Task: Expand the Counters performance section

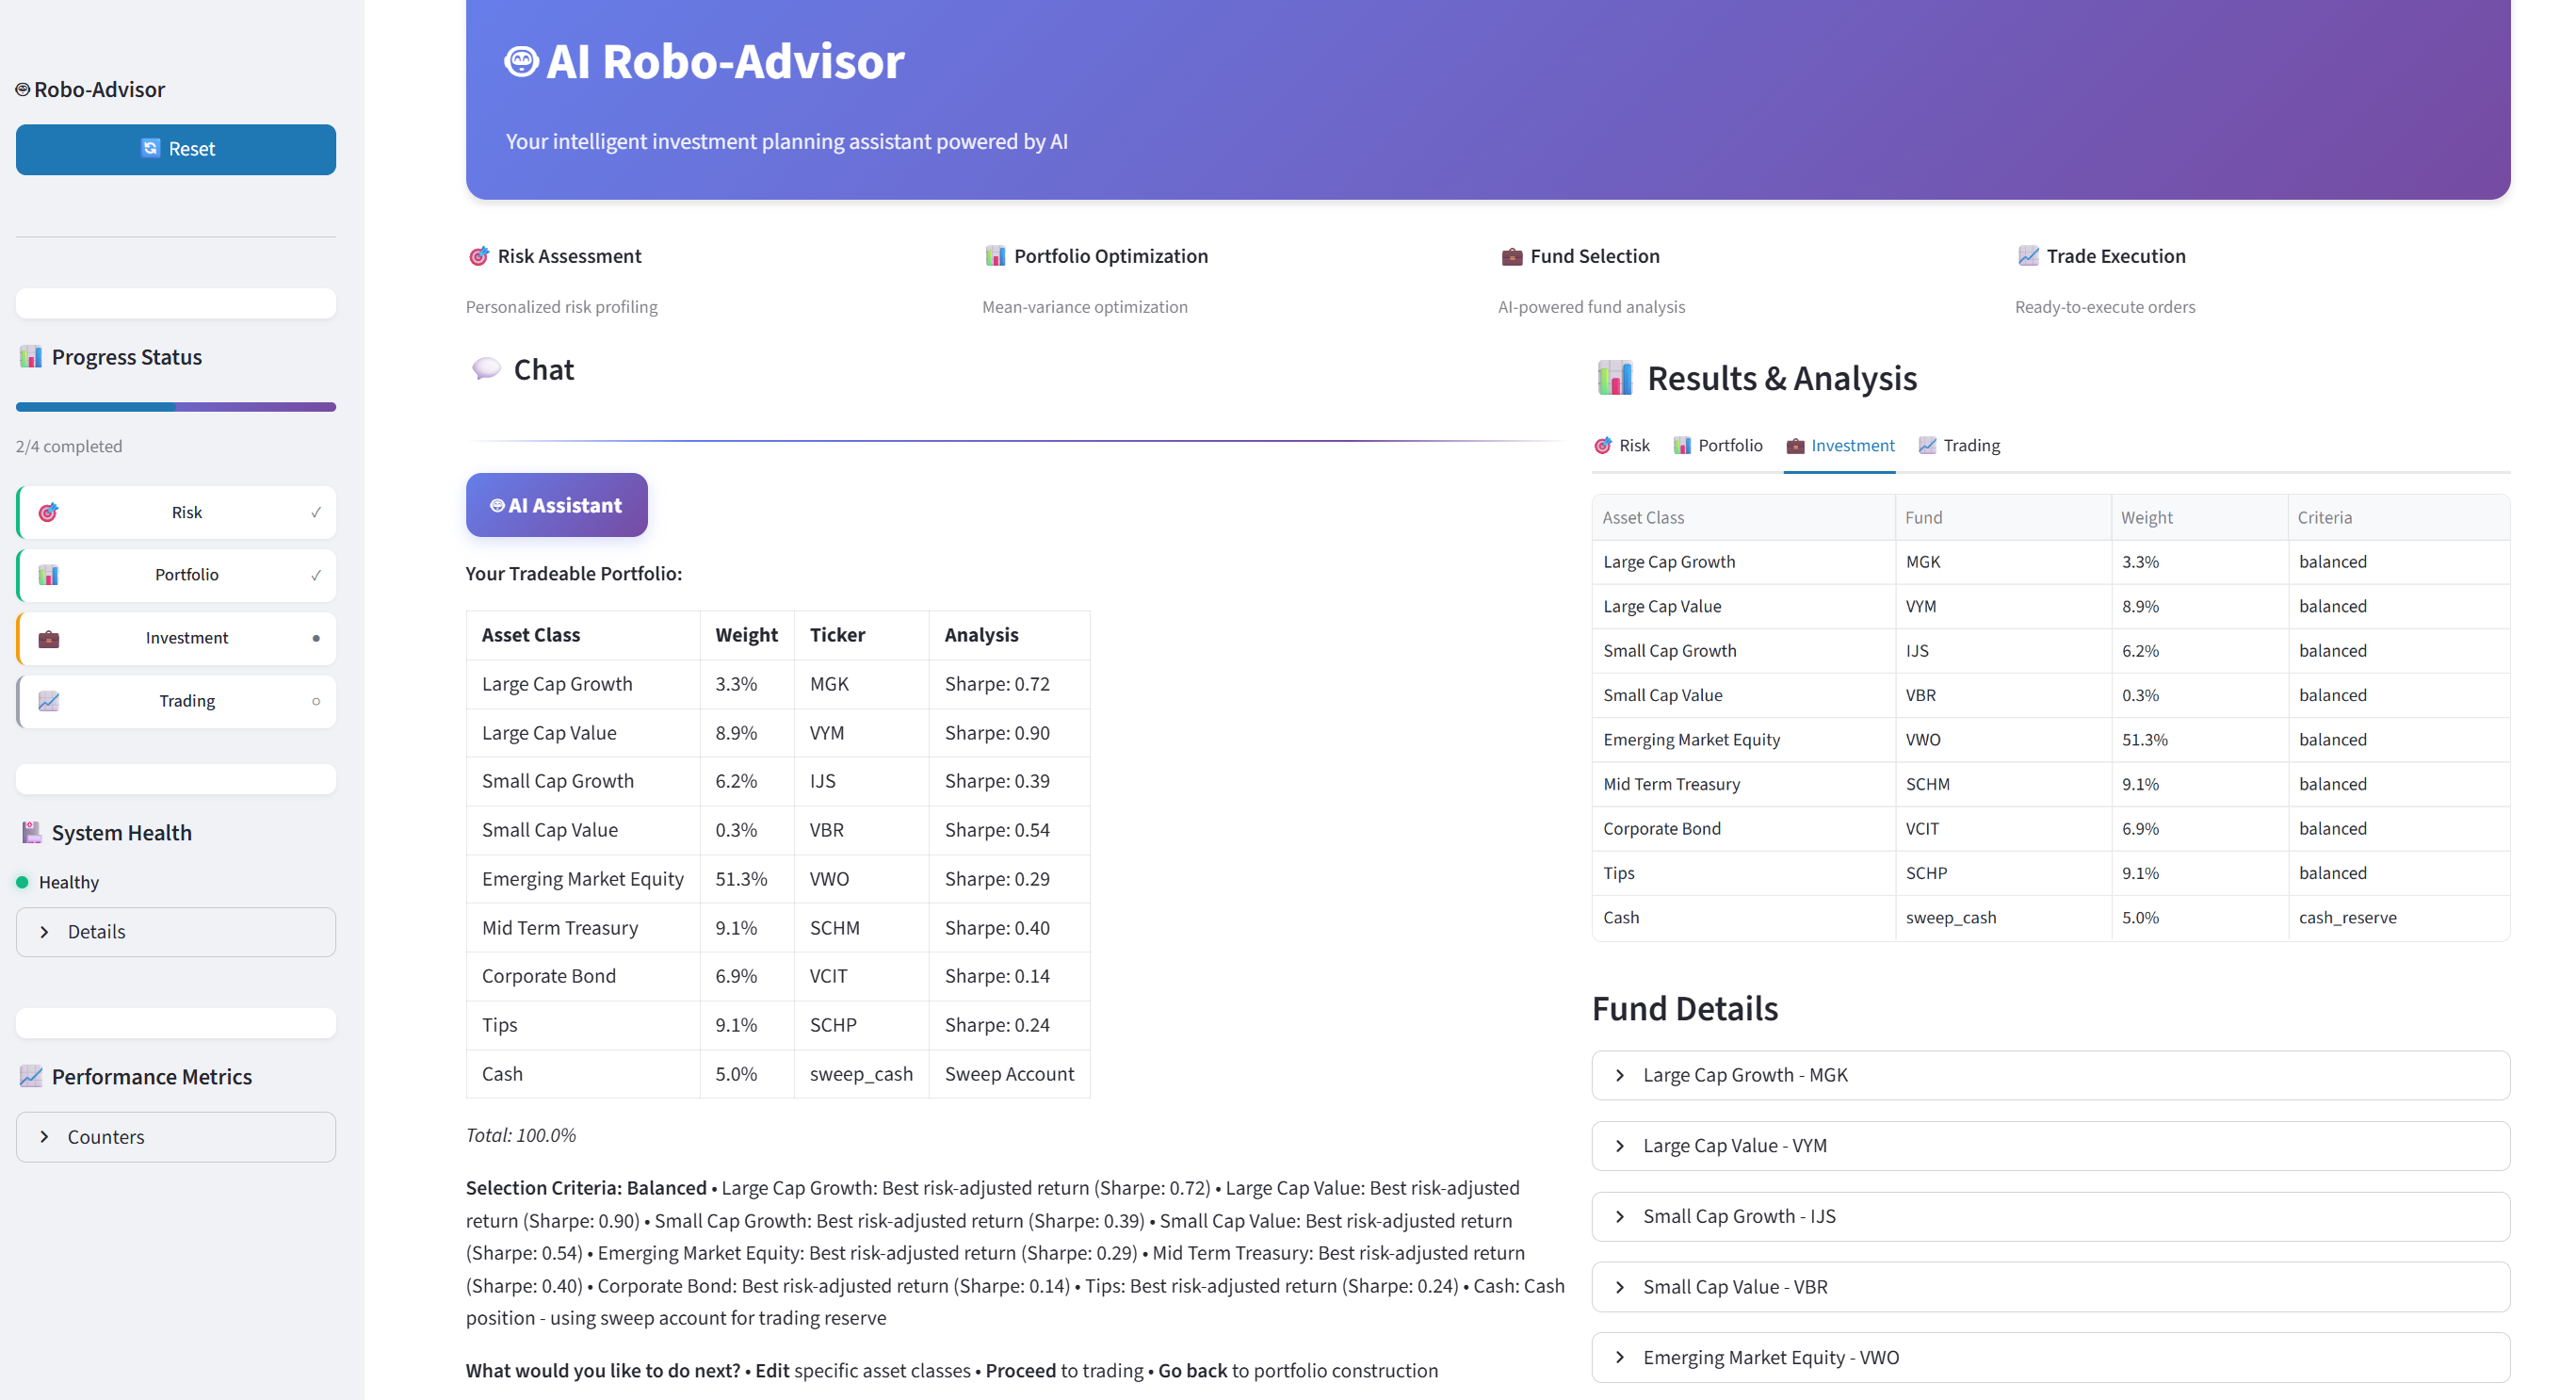Action: click(176, 1137)
